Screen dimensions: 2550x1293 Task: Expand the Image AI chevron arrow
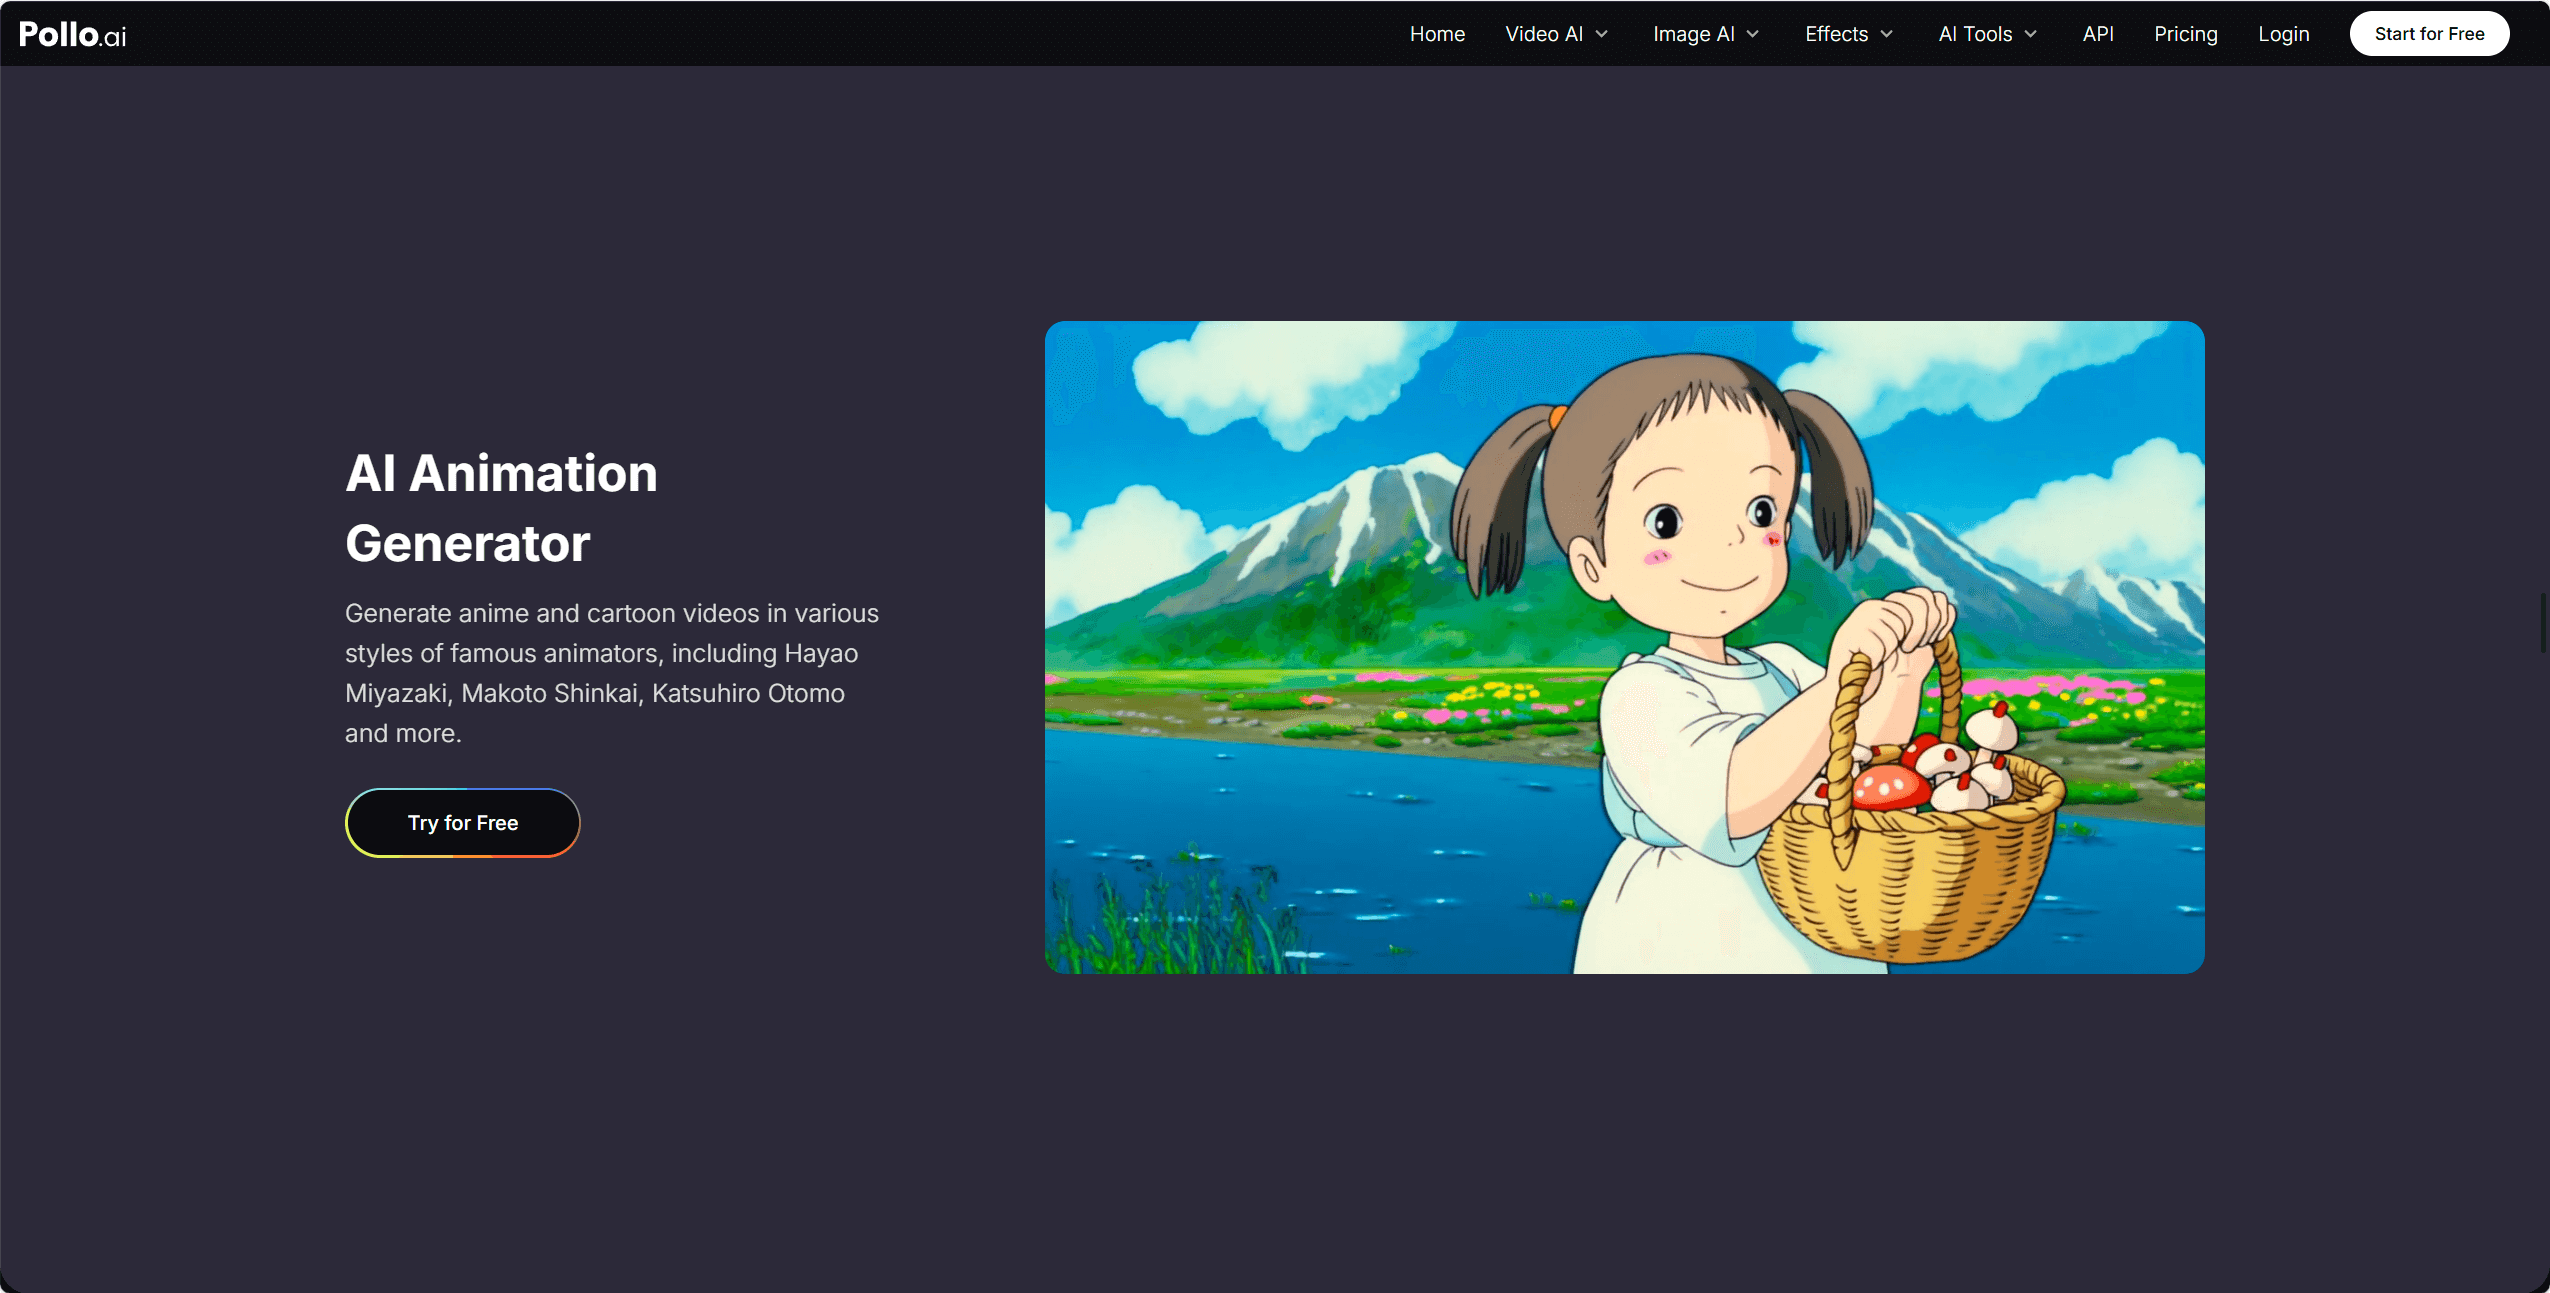point(1753,34)
